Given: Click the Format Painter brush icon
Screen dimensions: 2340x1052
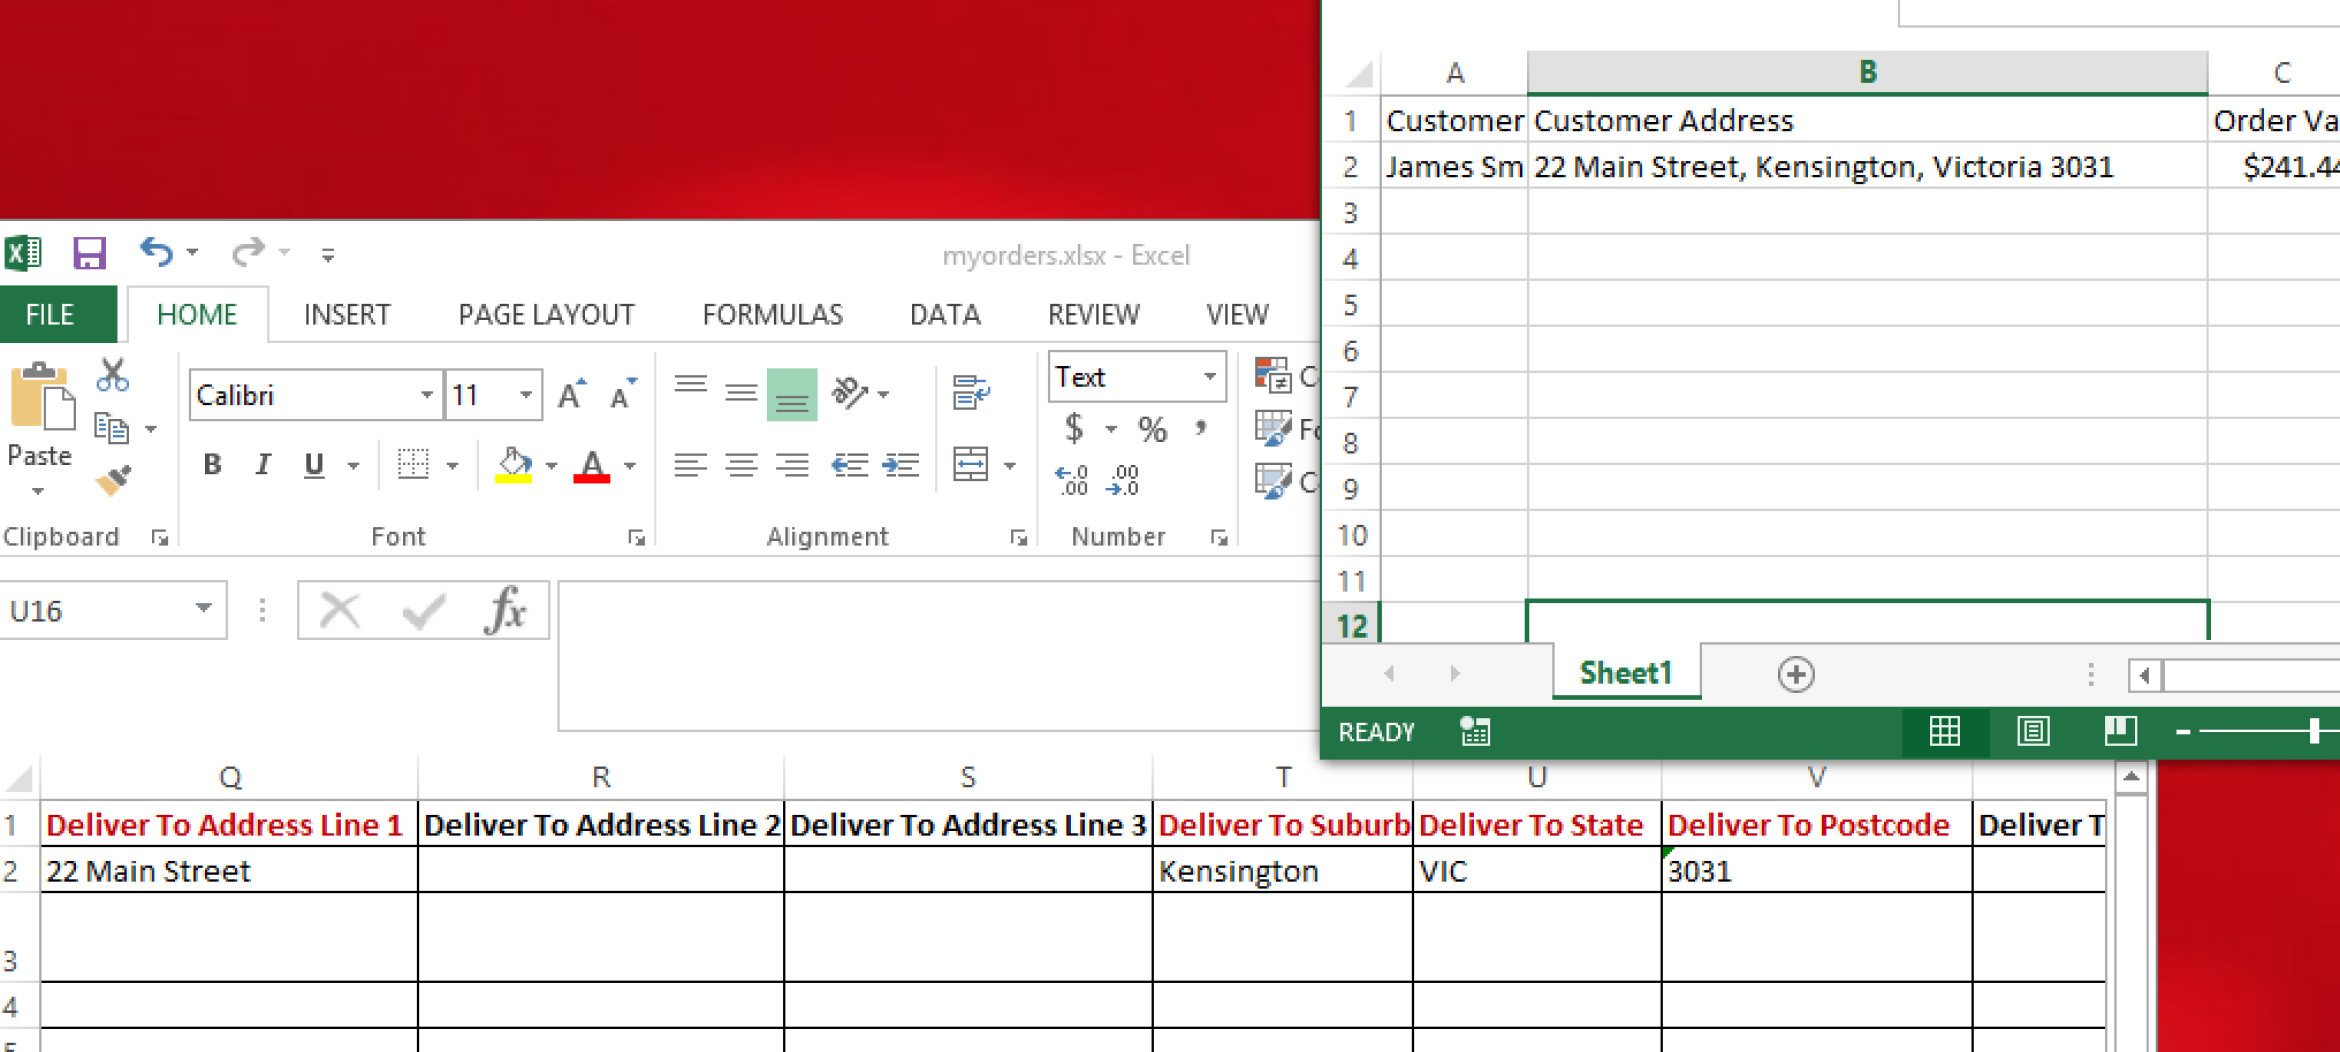Looking at the screenshot, I should (112, 481).
